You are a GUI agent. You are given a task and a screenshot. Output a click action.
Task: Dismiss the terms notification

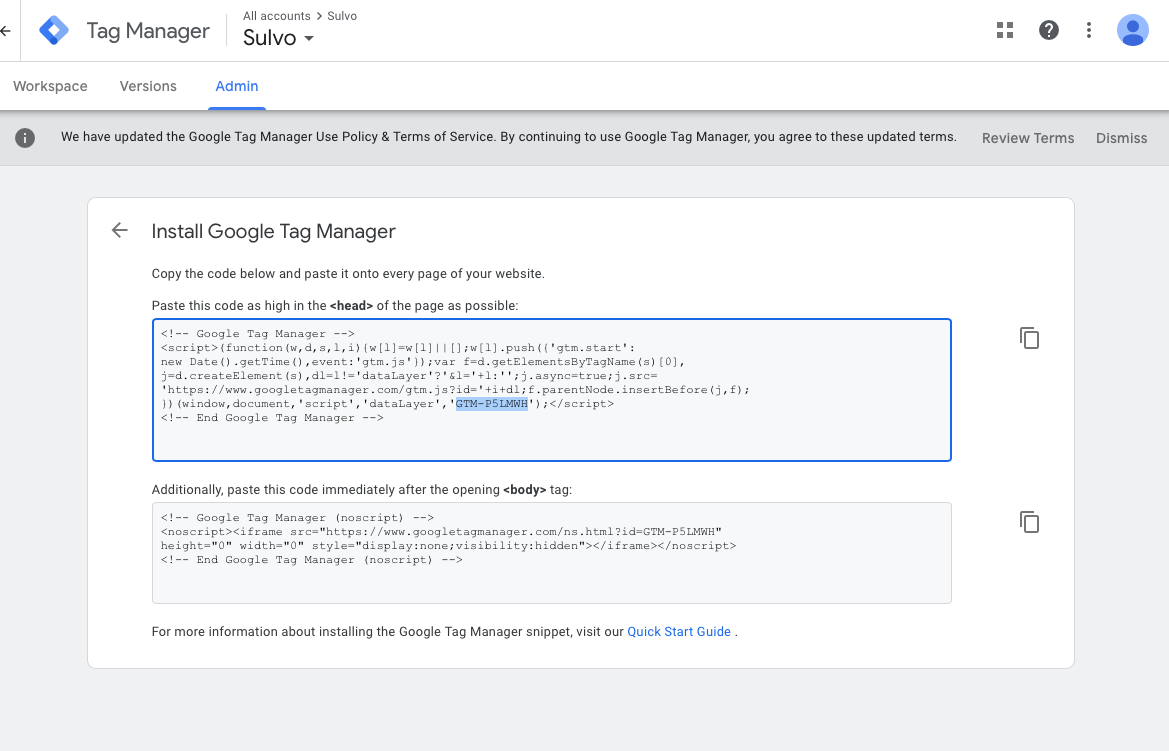[1121, 138]
